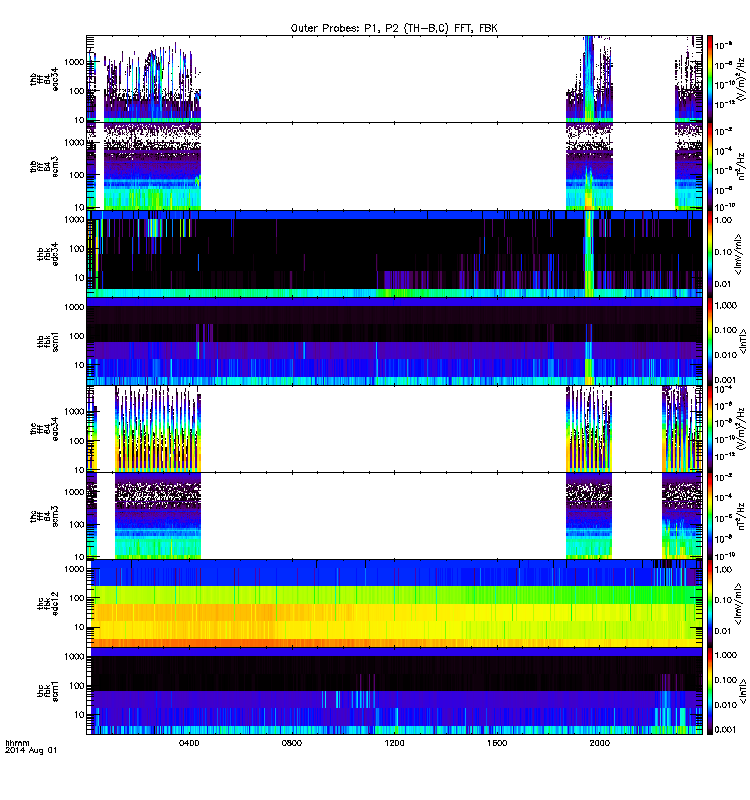Click the 'thc fff 64 eac34' y-axis label
750x800 pixels.
pyautogui.click(x=44, y=429)
